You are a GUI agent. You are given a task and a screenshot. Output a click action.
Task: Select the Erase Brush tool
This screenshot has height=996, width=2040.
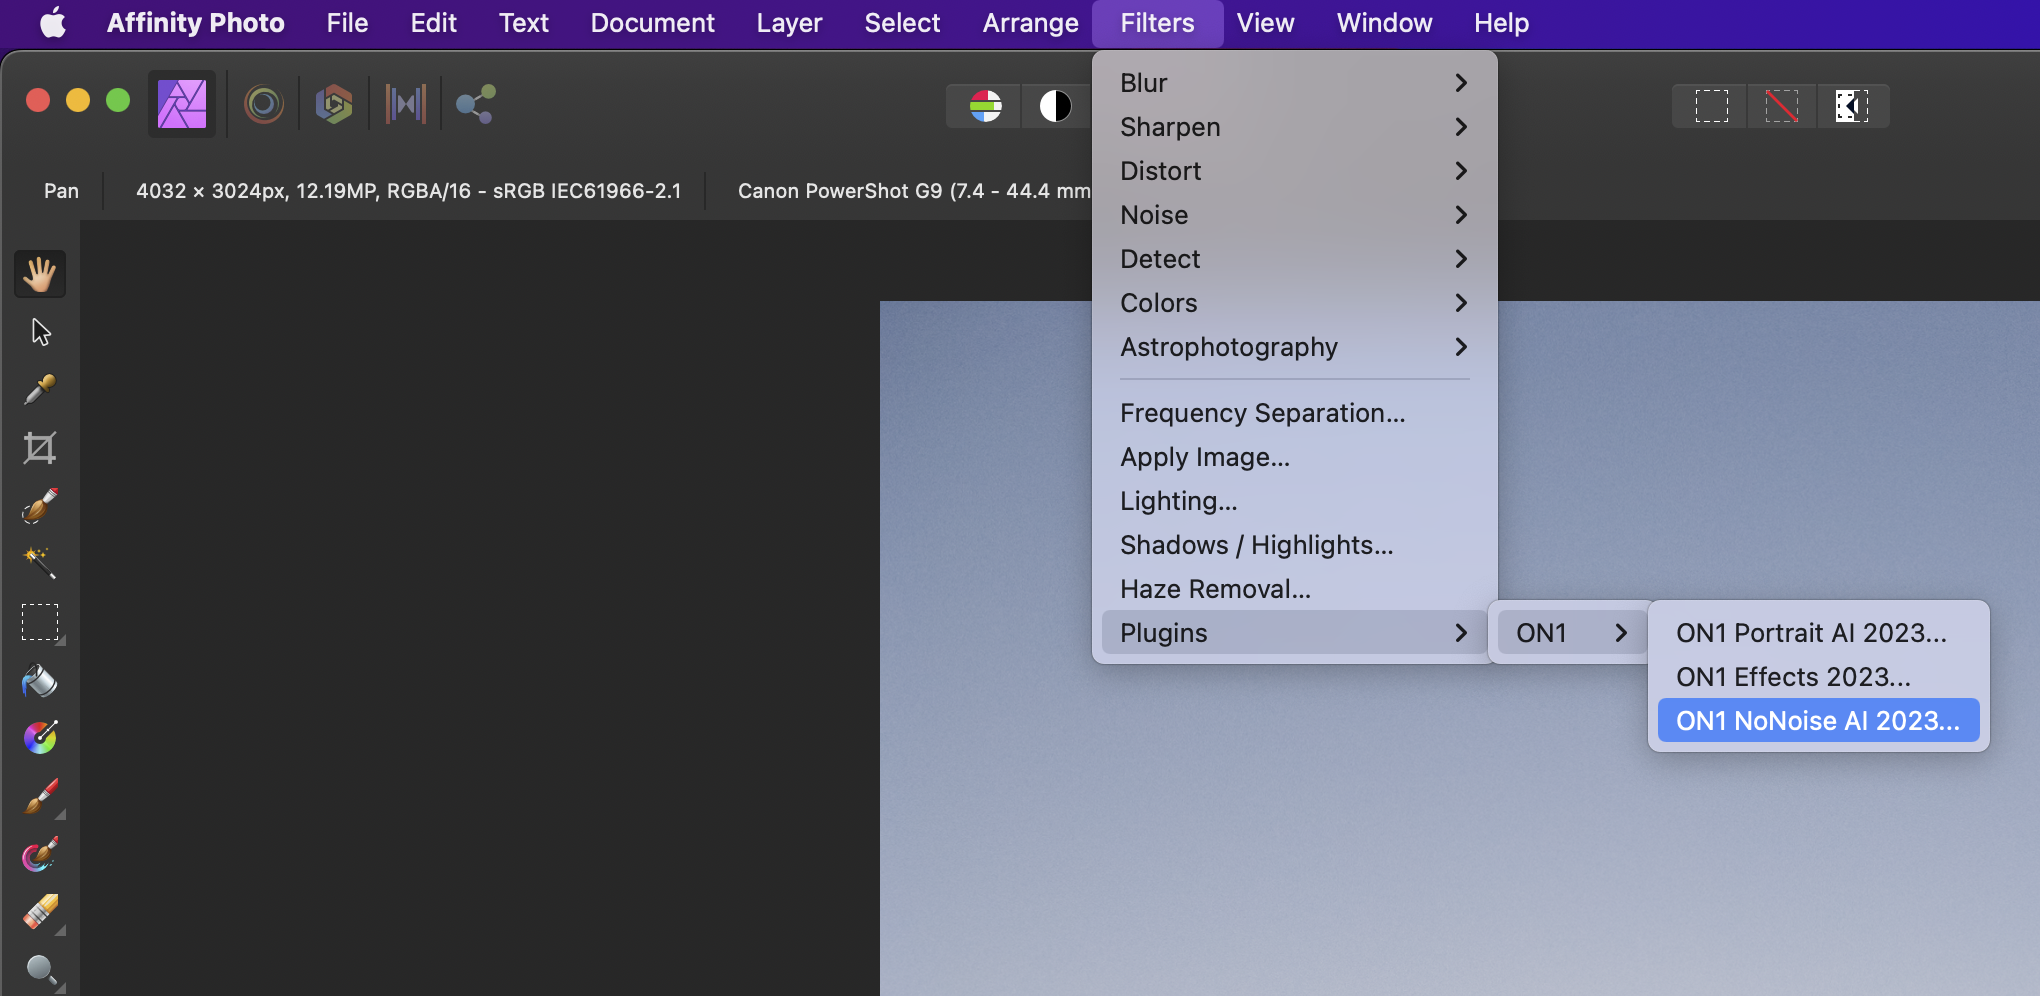click(x=40, y=913)
